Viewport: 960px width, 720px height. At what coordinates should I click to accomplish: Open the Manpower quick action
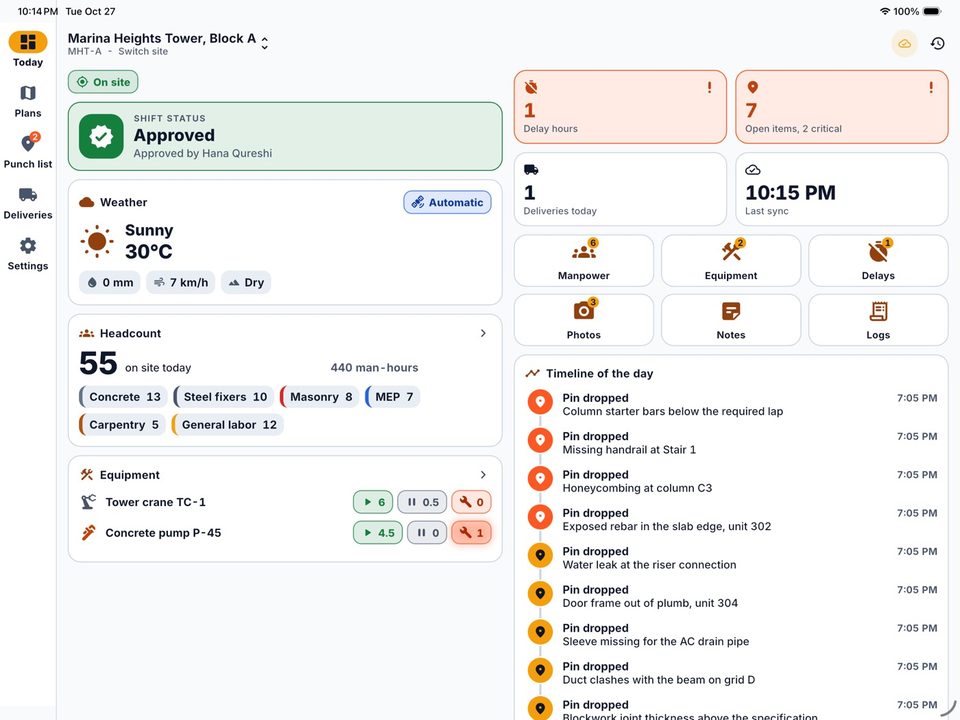(x=583, y=260)
